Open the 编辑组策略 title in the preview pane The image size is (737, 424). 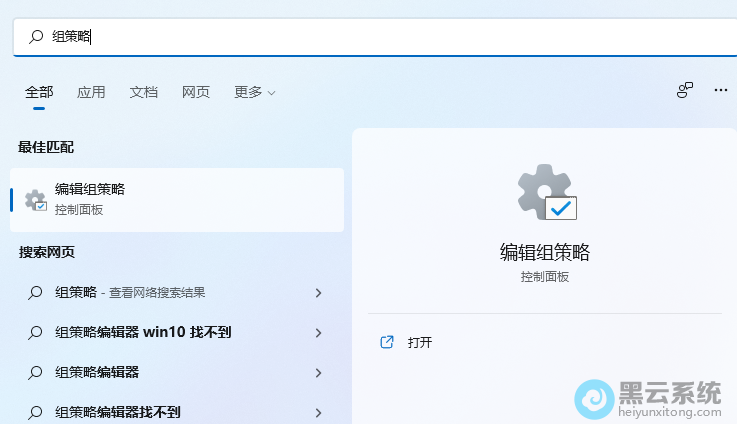point(545,251)
